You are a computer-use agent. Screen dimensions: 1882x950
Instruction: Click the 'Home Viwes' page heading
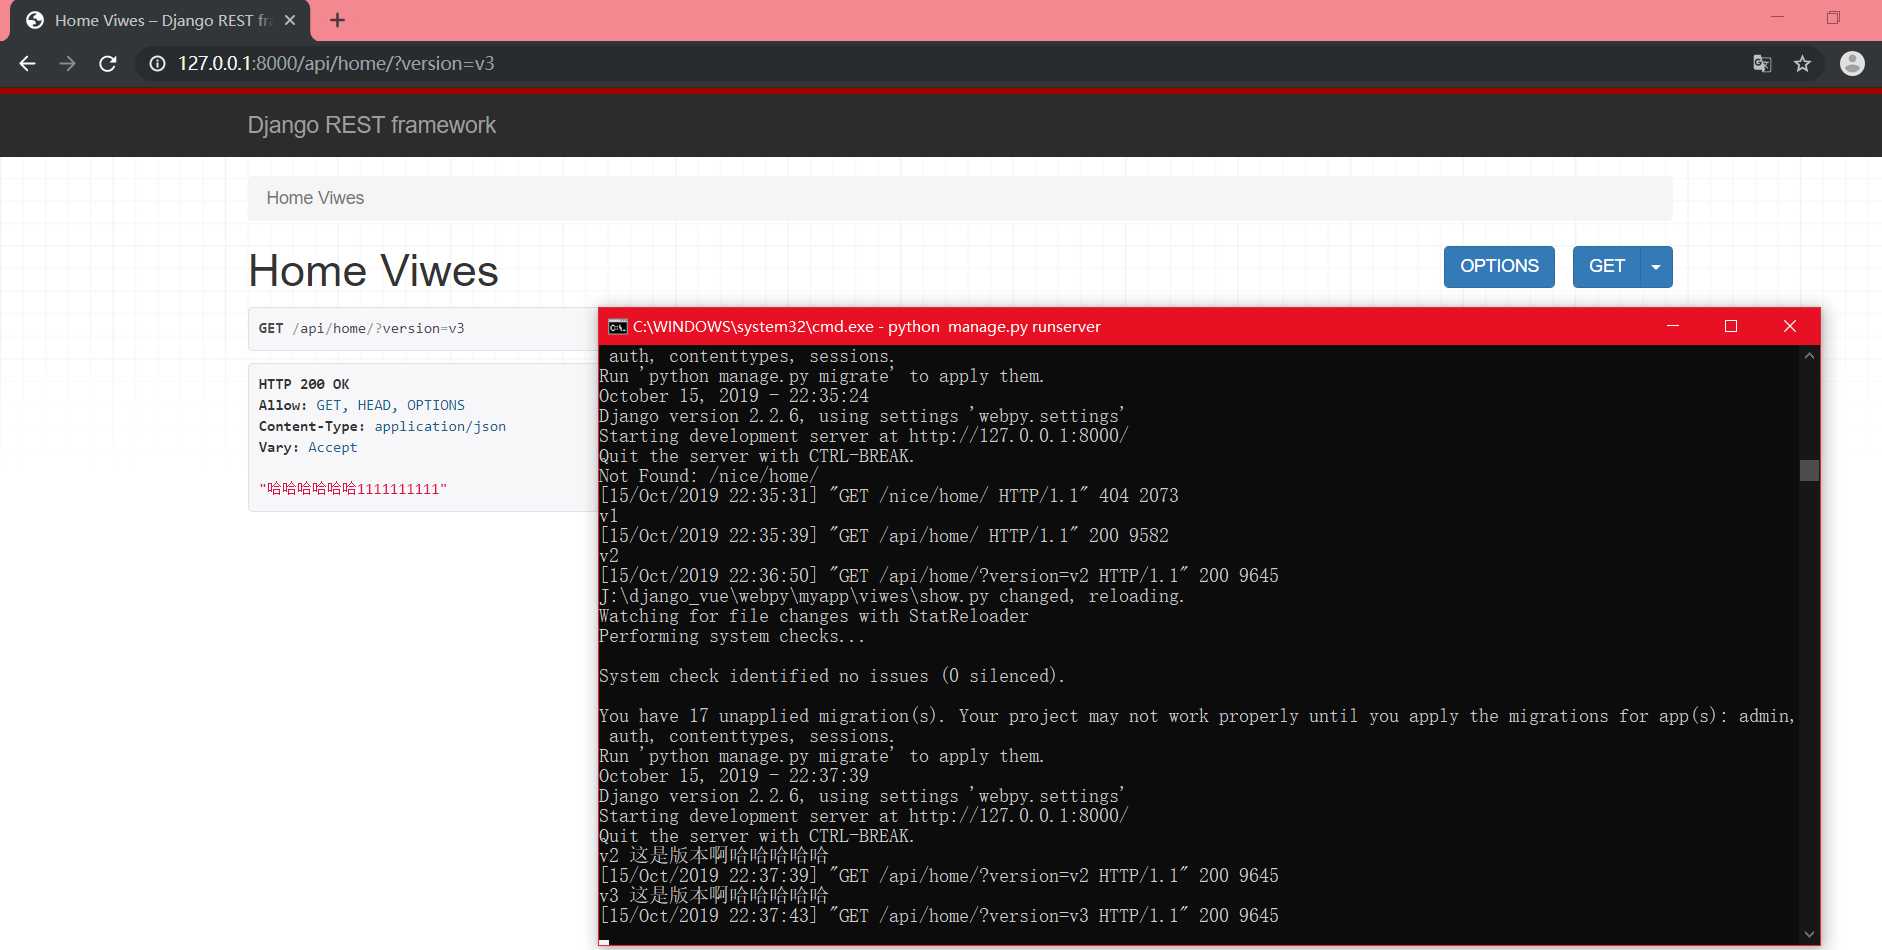(x=373, y=271)
